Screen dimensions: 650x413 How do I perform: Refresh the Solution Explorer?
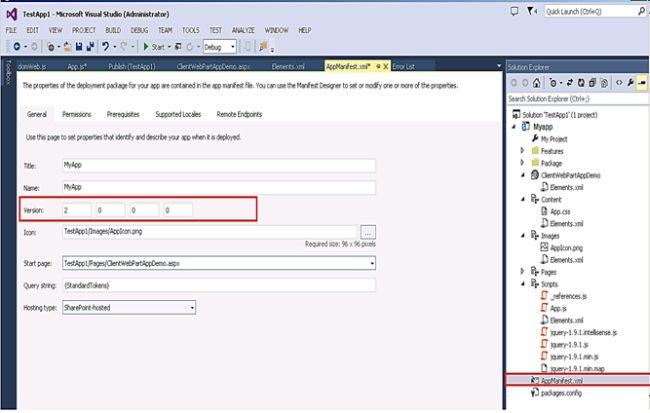coord(581,83)
